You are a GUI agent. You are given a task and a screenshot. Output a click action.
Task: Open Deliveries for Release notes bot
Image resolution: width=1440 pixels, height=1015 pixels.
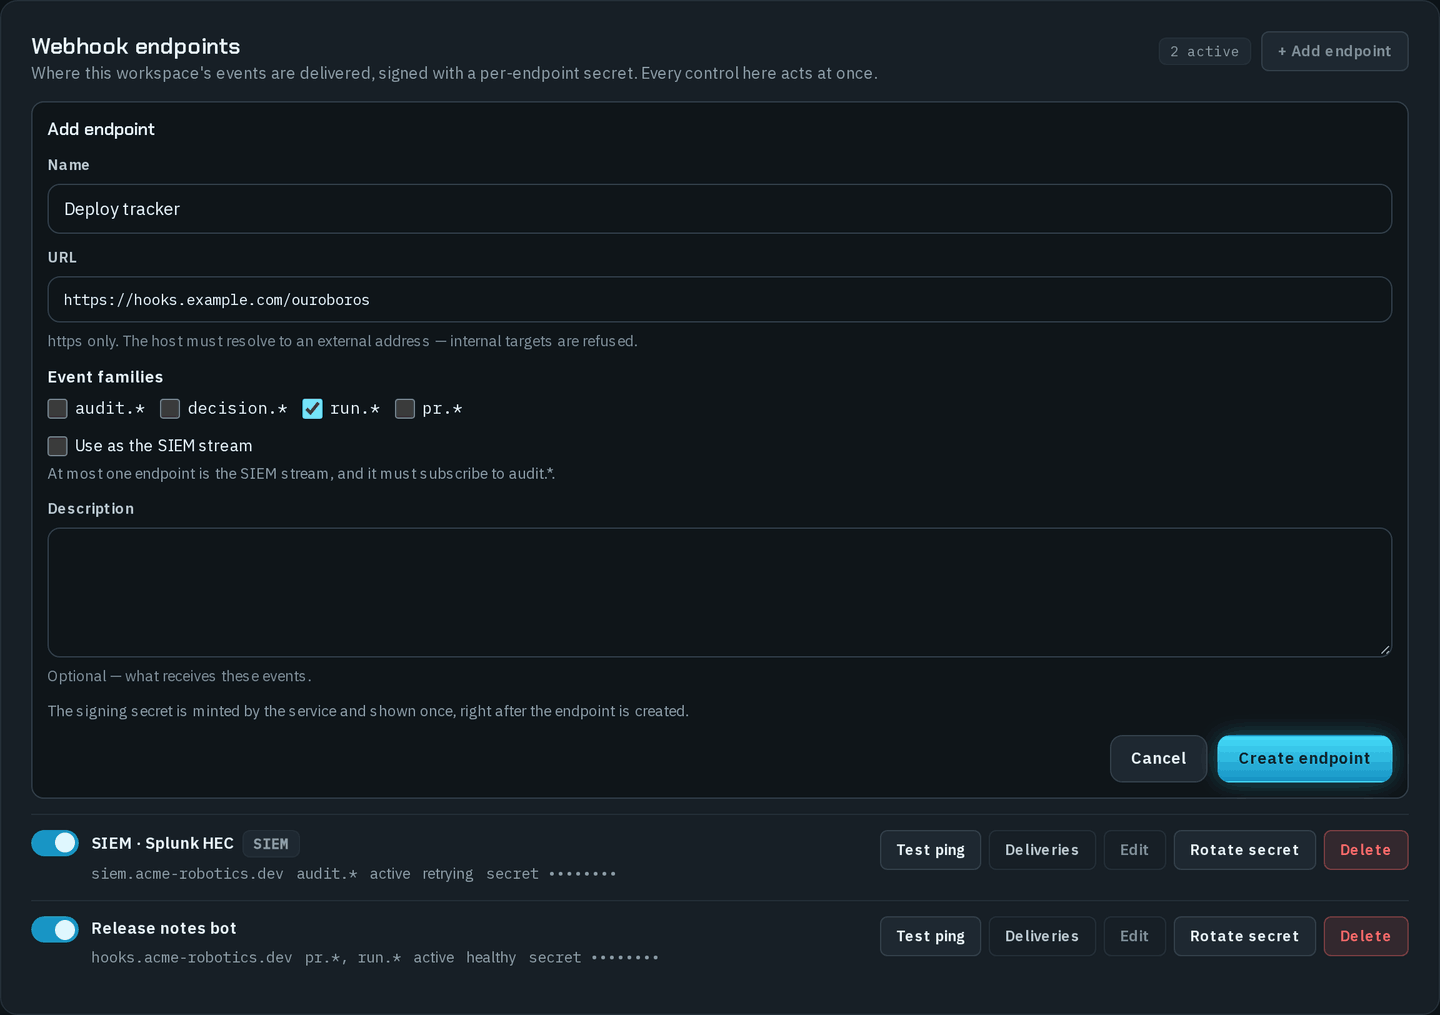(x=1042, y=936)
